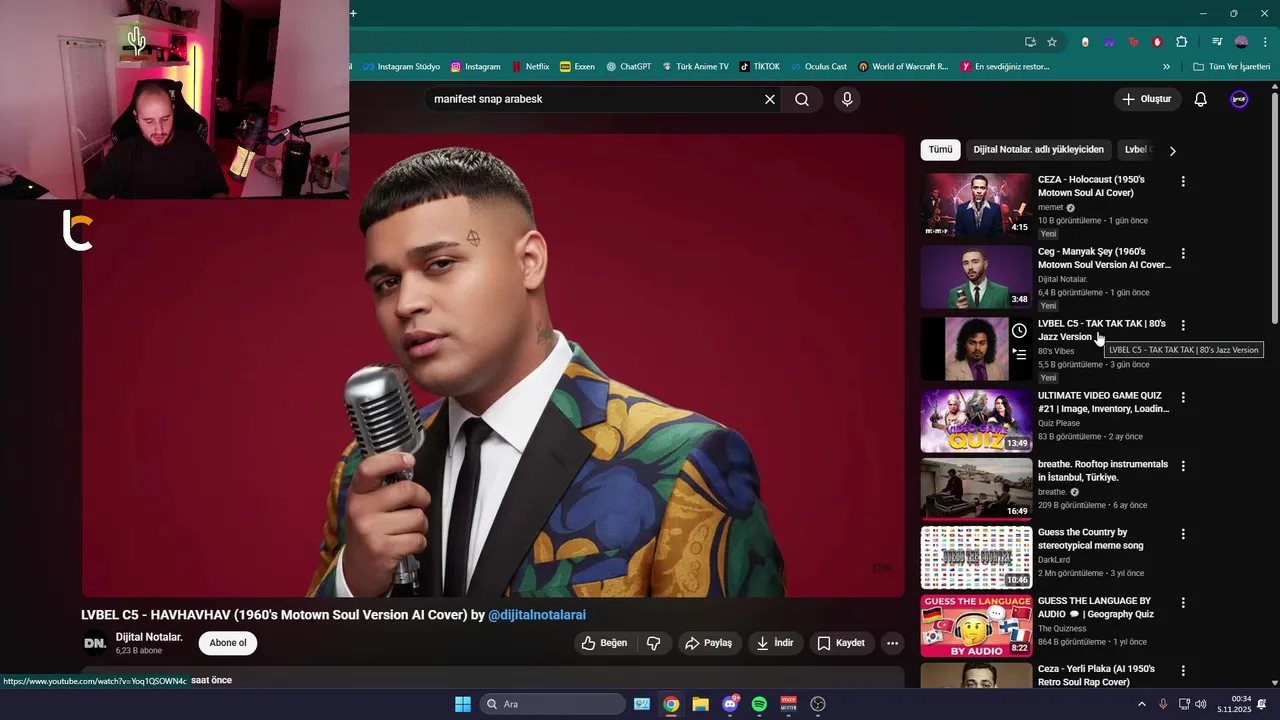Image resolution: width=1280 pixels, height=720 pixels.
Task: Start voice search with microphone icon
Action: pos(847,99)
